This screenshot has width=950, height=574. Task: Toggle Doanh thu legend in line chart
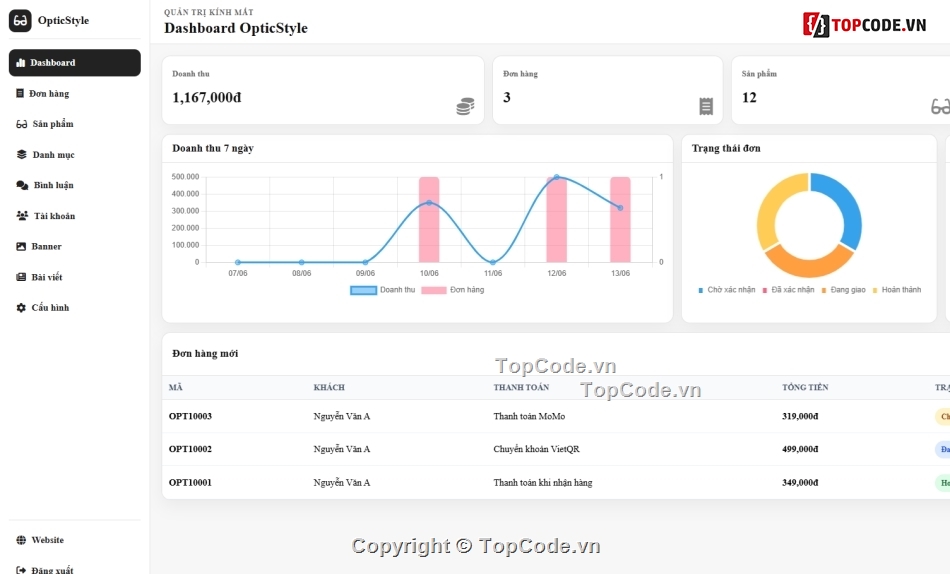click(x=382, y=290)
